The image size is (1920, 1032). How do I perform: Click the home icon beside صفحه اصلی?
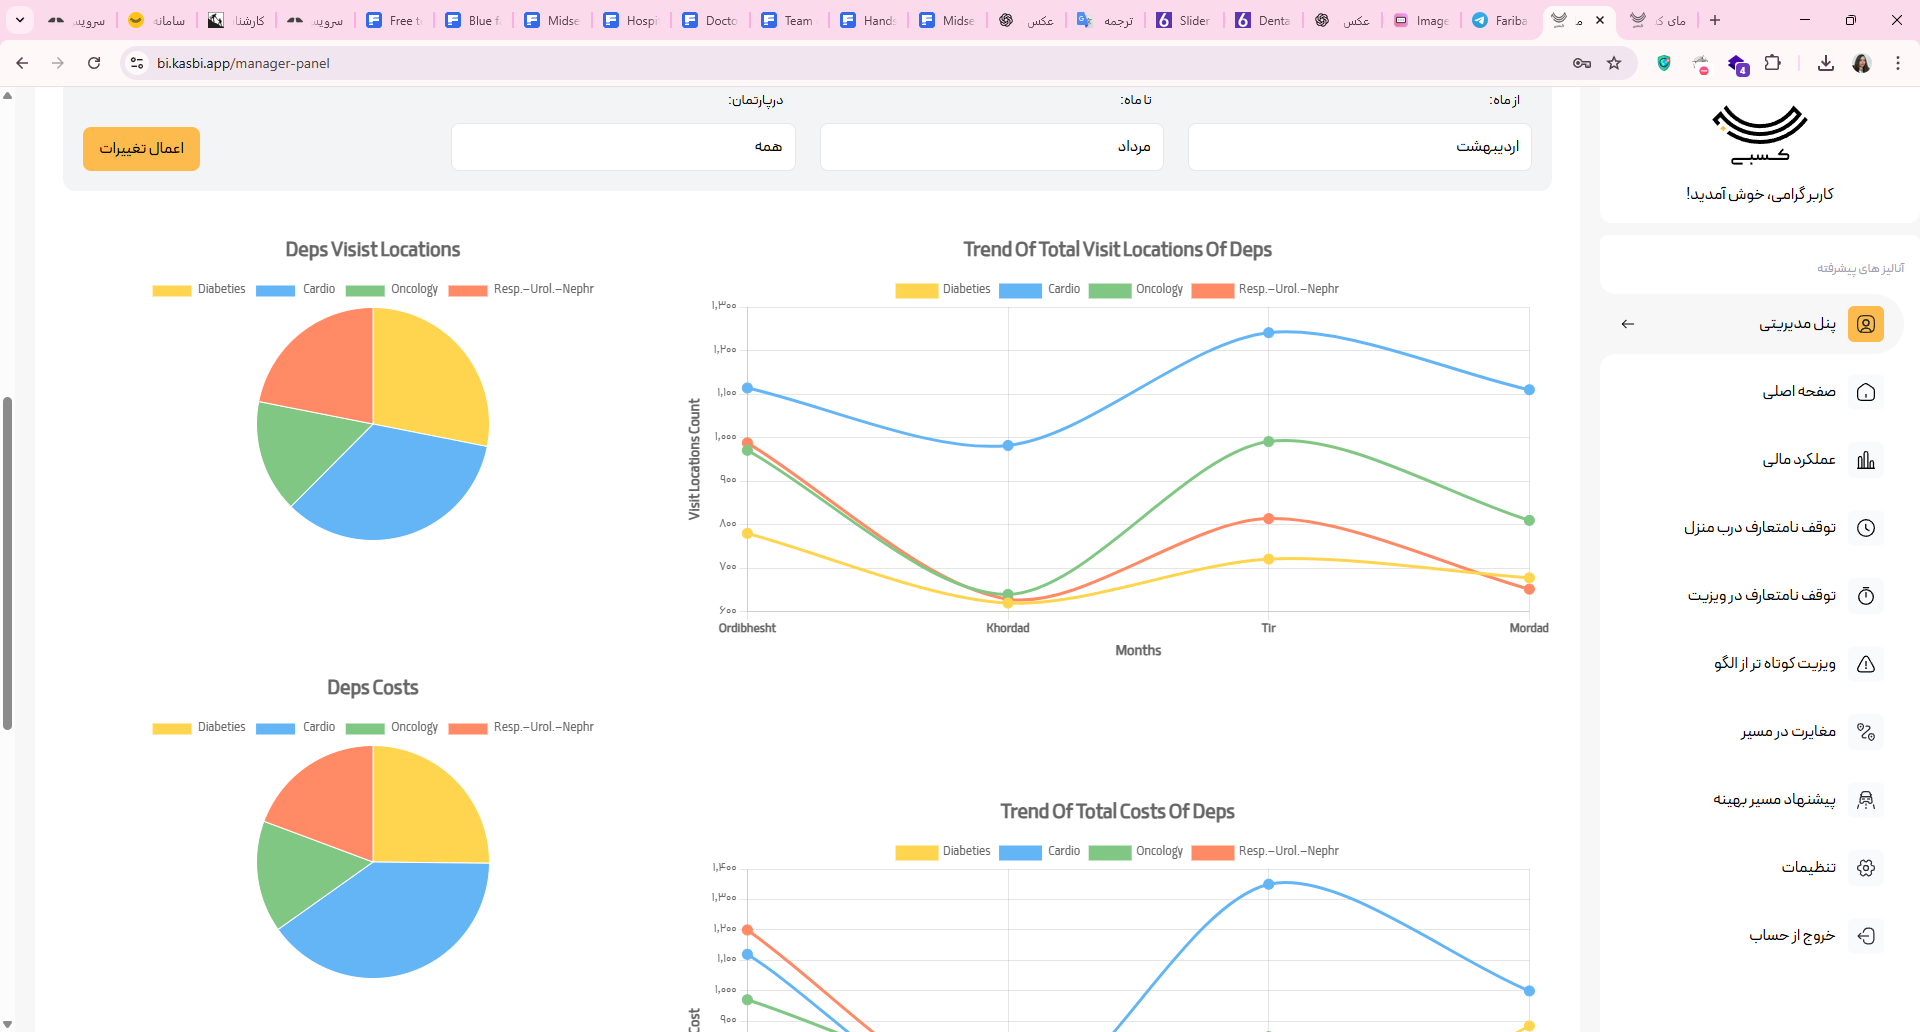[1865, 392]
